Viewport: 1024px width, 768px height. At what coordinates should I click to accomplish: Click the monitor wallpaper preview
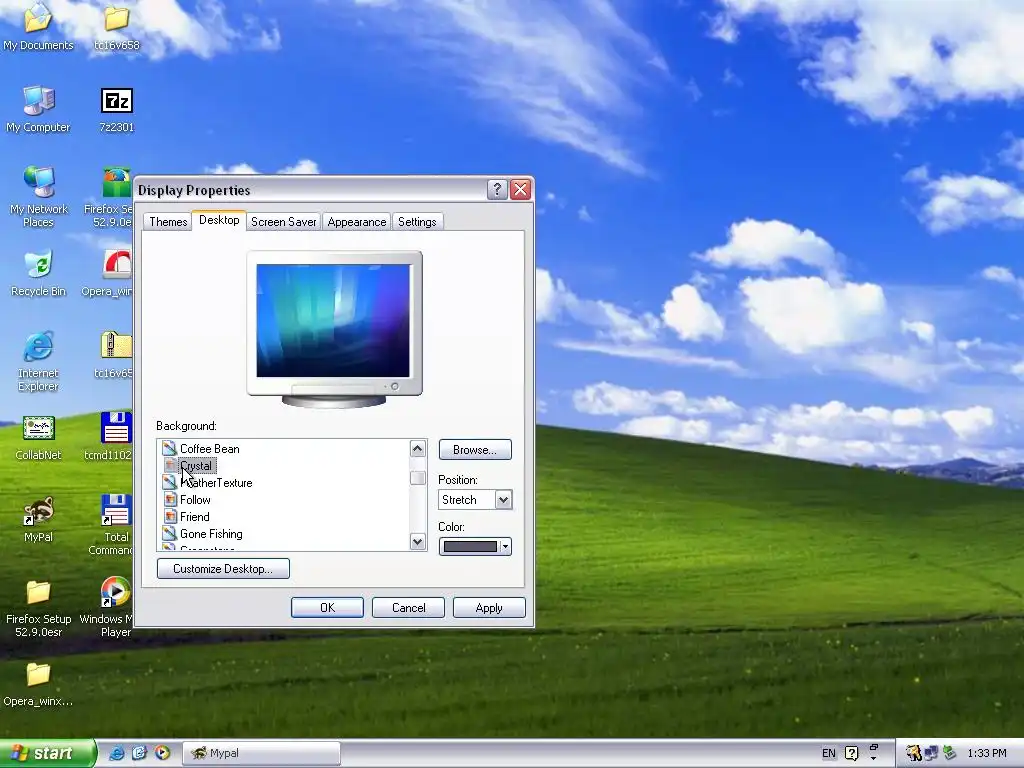[x=333, y=321]
